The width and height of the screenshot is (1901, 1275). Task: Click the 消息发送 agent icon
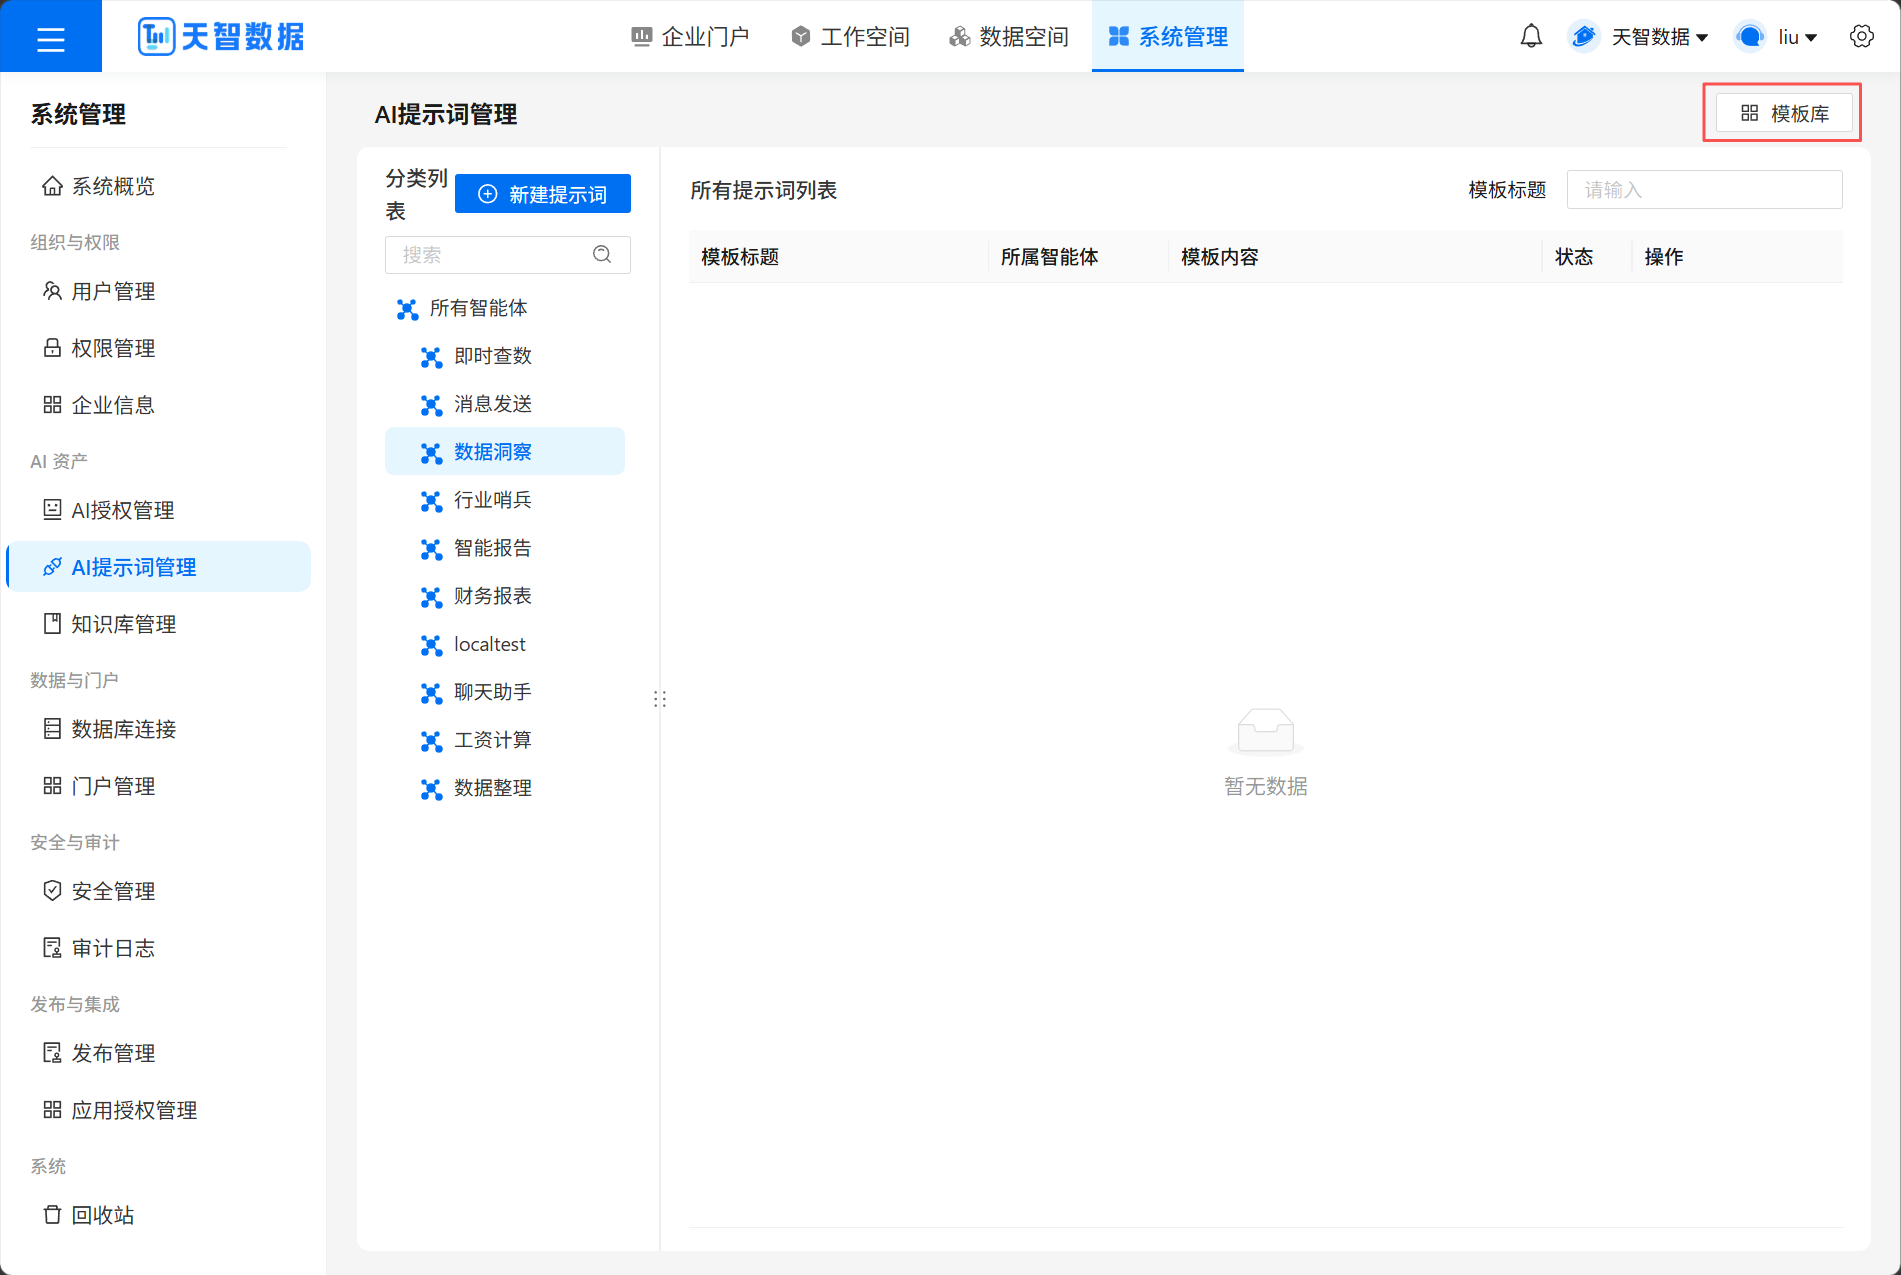pyautogui.click(x=431, y=405)
